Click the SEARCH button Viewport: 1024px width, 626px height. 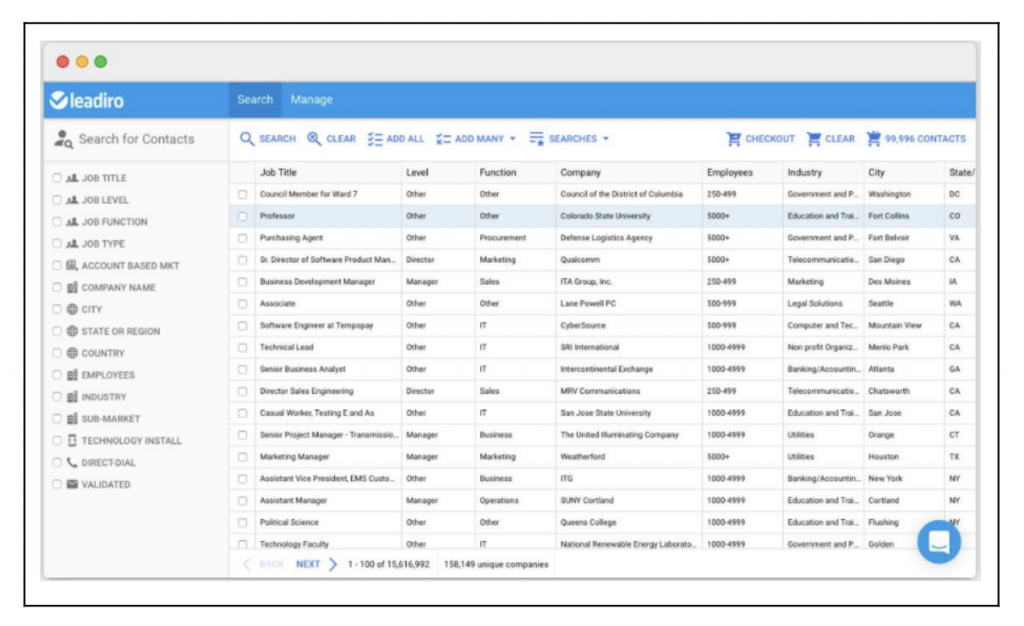pyautogui.click(x=268, y=139)
